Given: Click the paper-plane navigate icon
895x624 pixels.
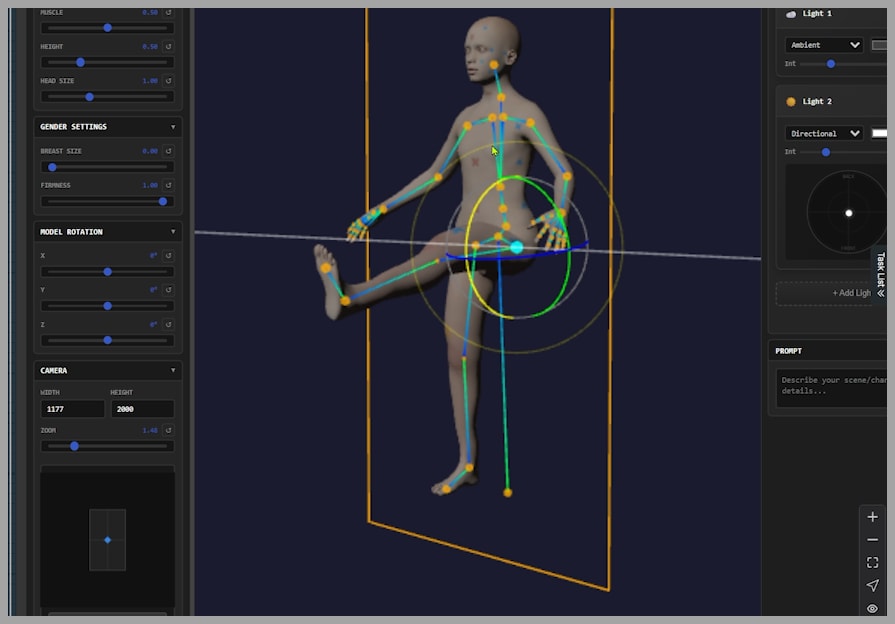Looking at the screenshot, I should 872,586.
